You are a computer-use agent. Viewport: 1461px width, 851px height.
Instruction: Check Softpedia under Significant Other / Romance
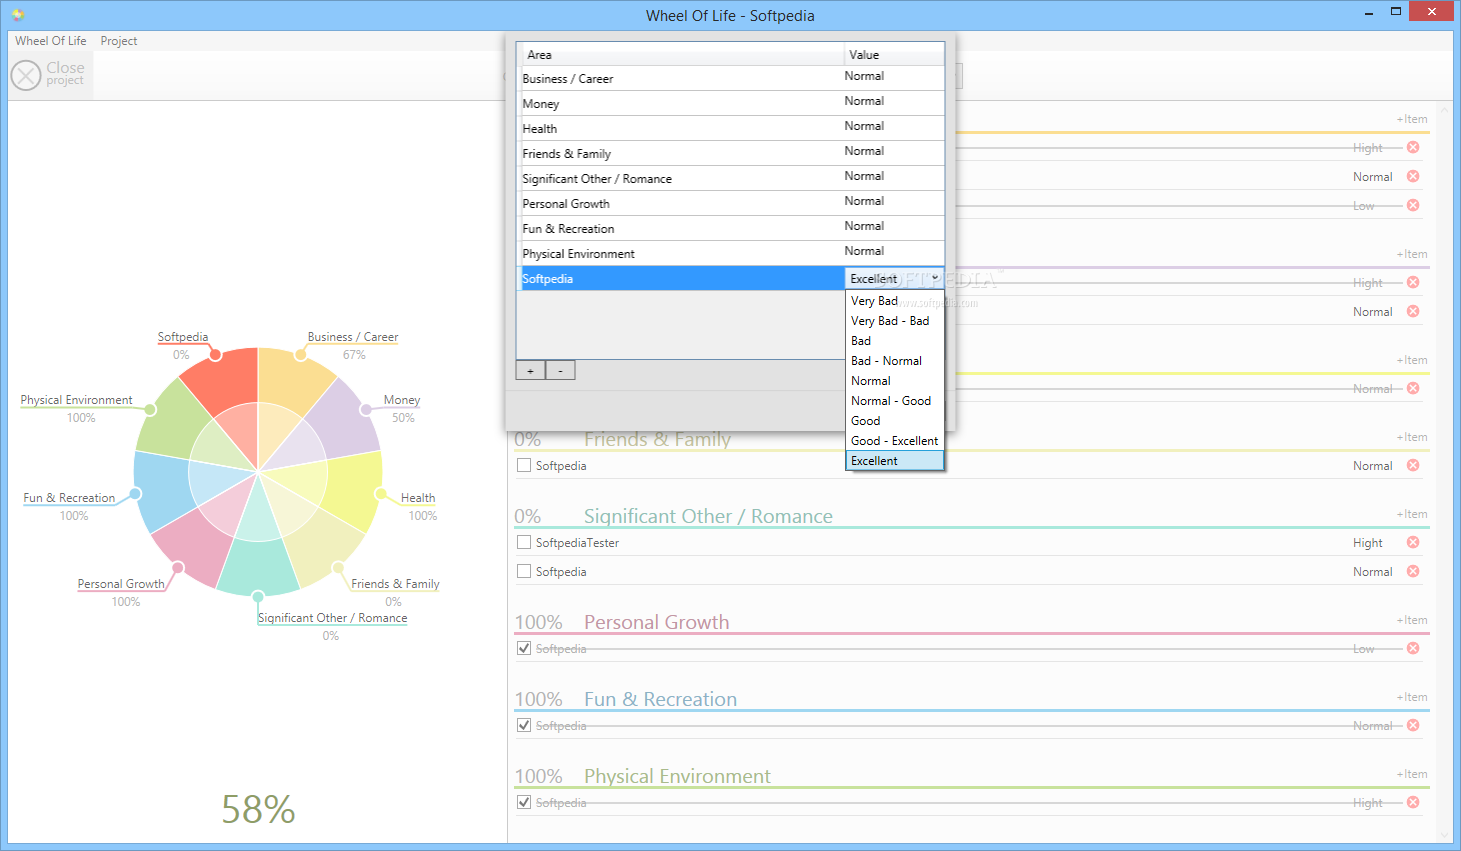pyautogui.click(x=524, y=571)
